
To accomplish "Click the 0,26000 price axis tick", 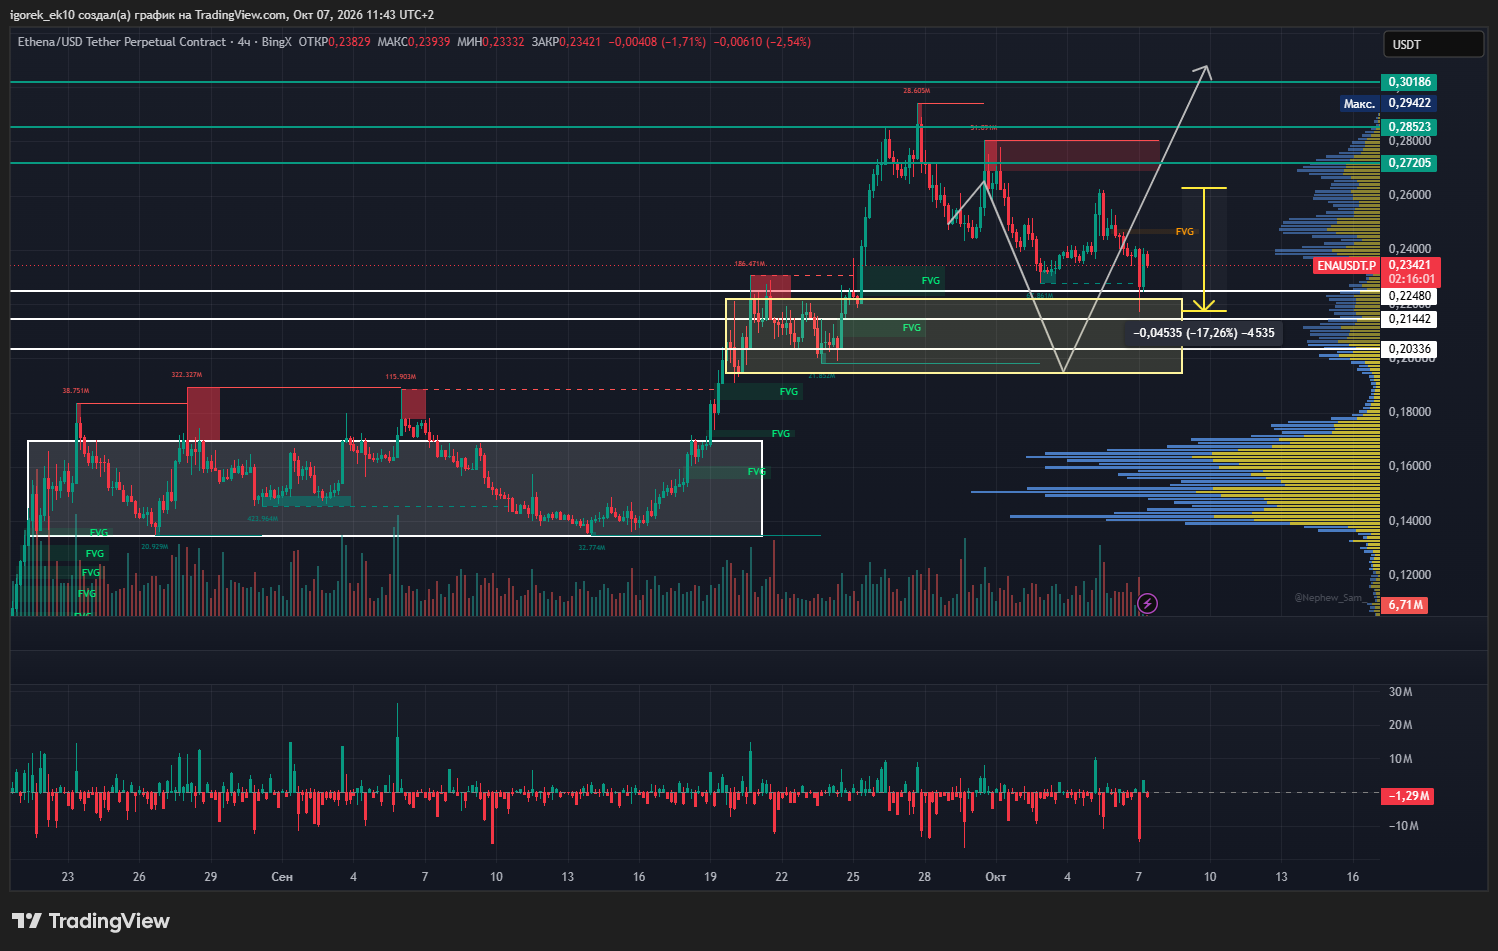I will click(x=1410, y=195).
